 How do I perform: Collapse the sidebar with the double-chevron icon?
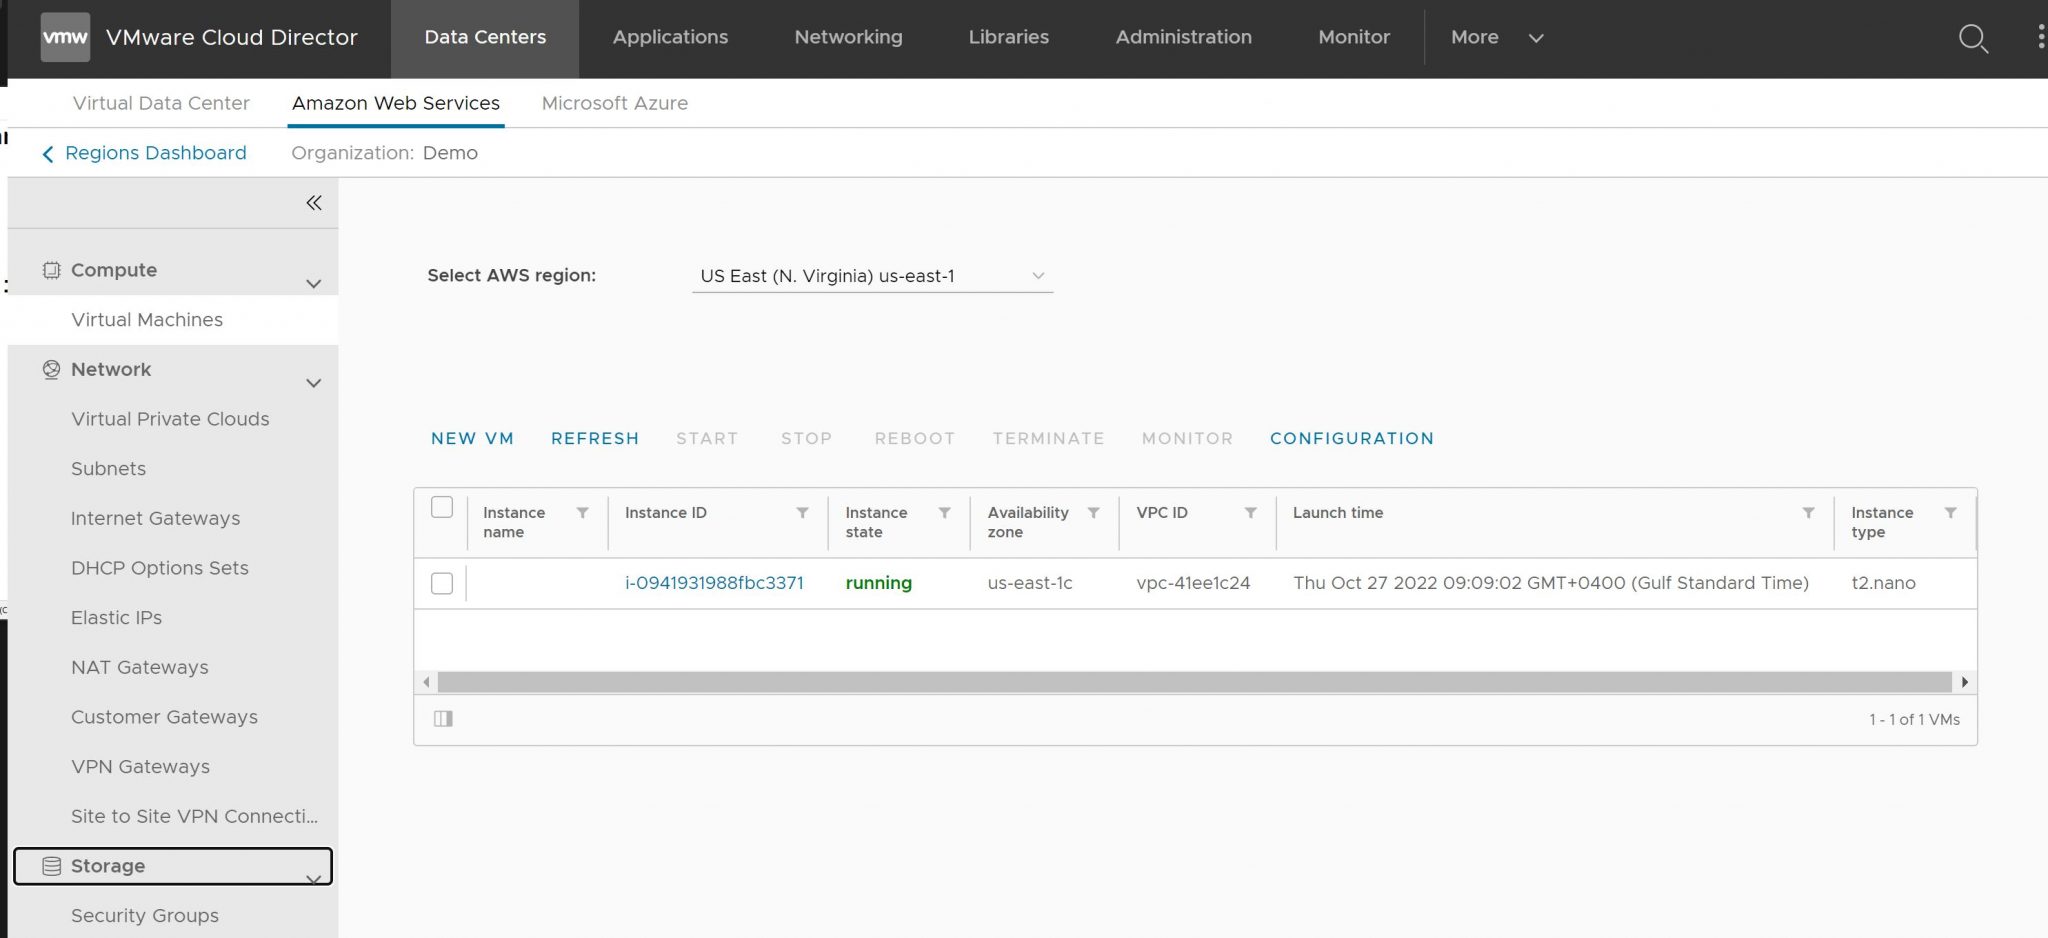coord(313,202)
